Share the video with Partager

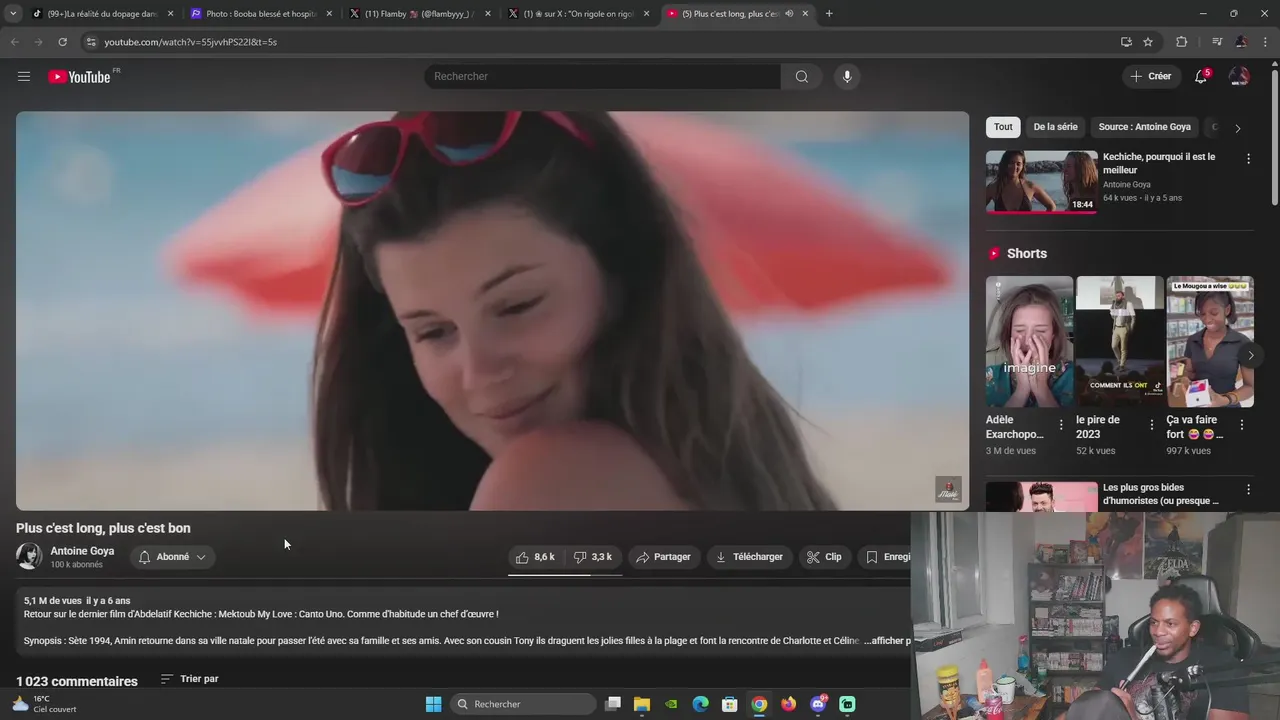663,557
